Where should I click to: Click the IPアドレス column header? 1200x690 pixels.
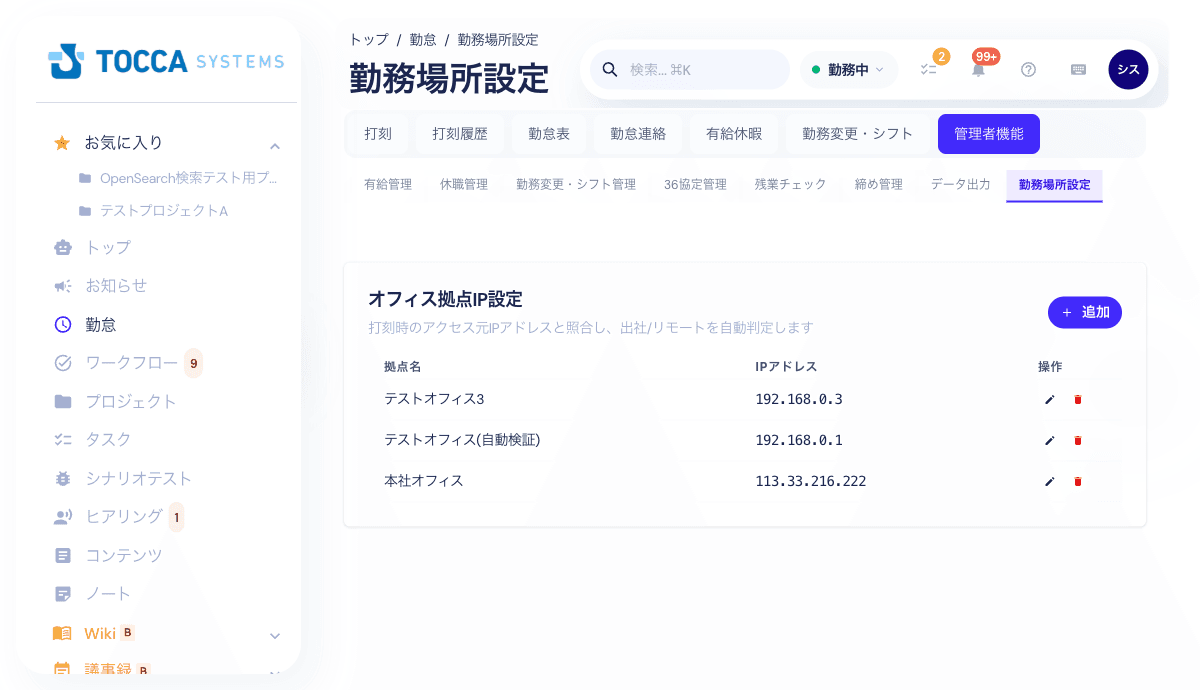pos(786,367)
